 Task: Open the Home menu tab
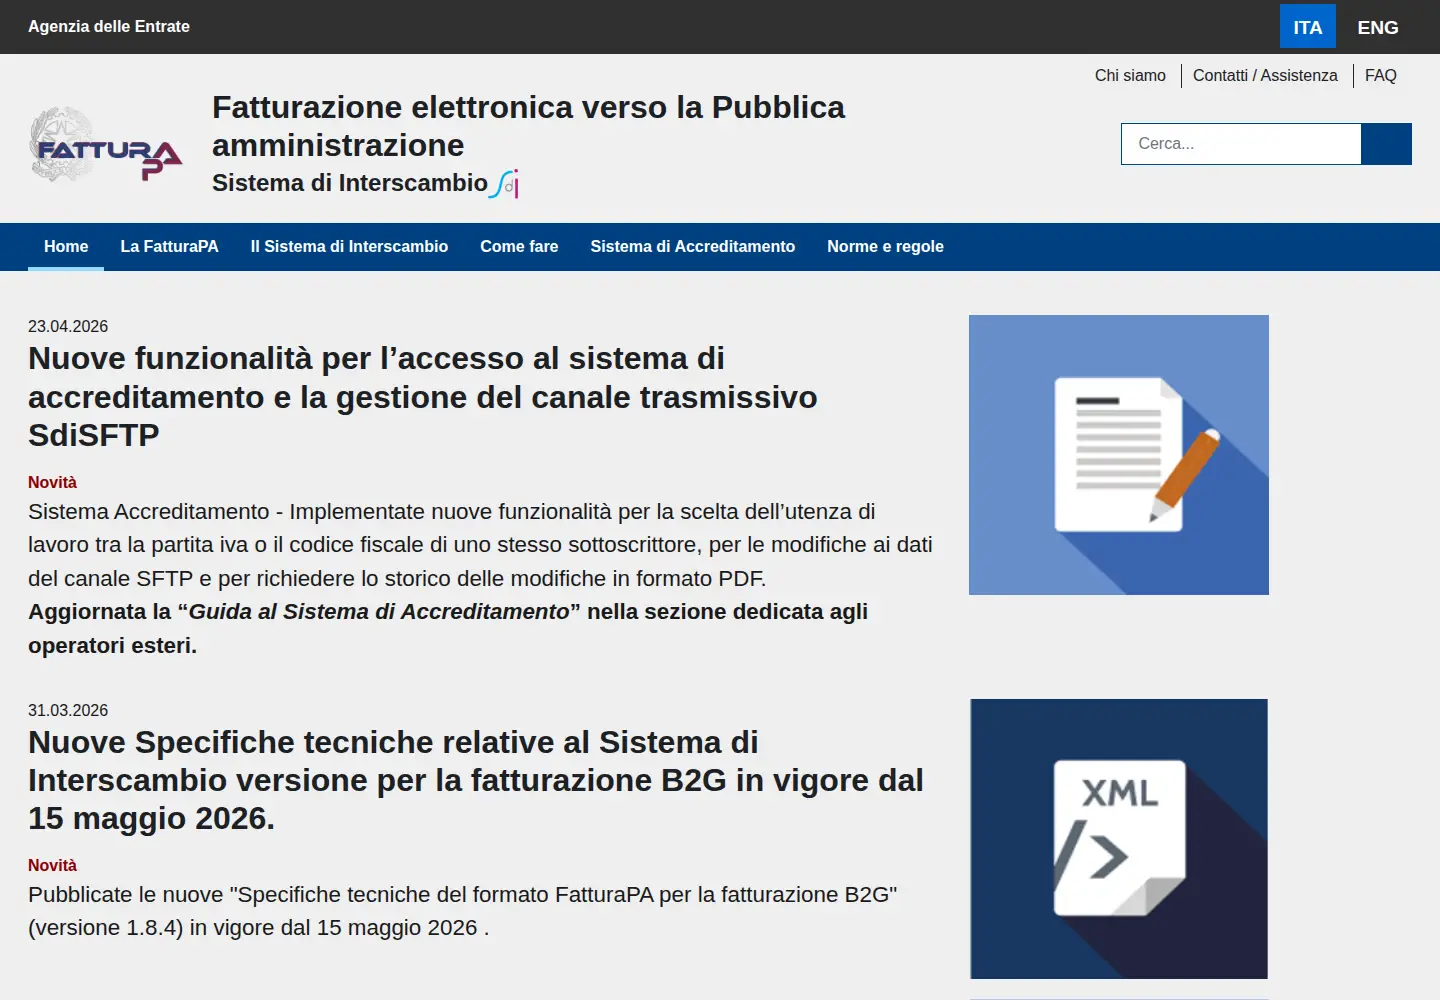(x=66, y=247)
